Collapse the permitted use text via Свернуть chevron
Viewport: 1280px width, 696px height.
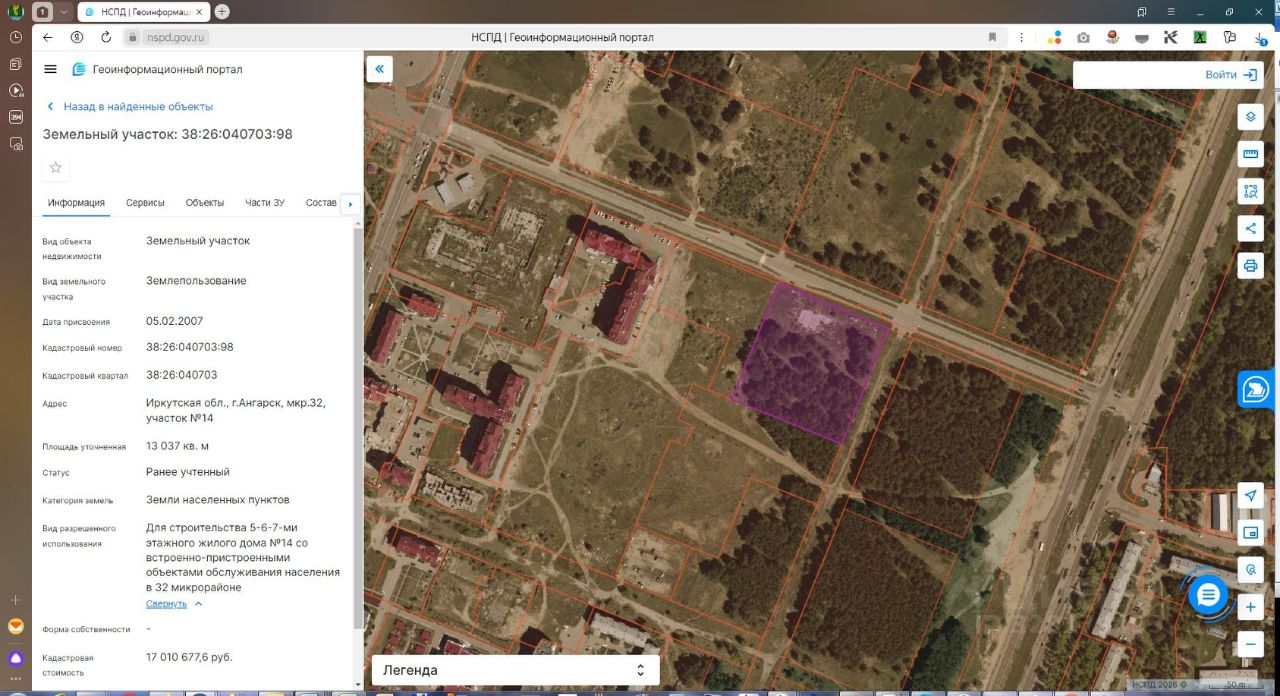pyautogui.click(x=198, y=604)
